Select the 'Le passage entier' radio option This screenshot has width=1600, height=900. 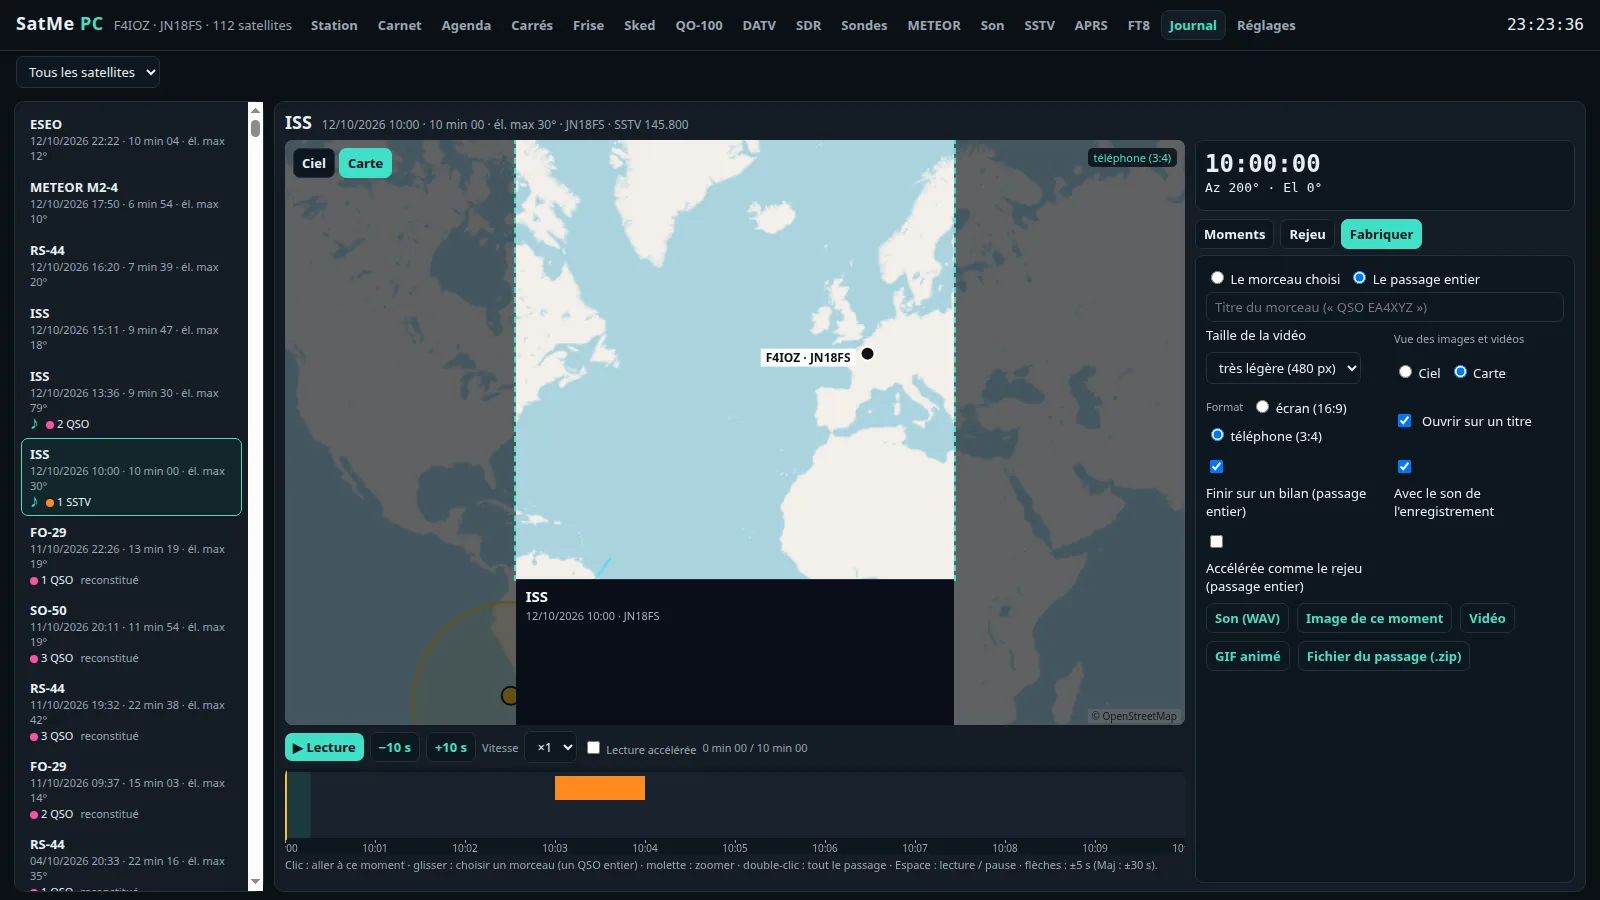[1359, 278]
